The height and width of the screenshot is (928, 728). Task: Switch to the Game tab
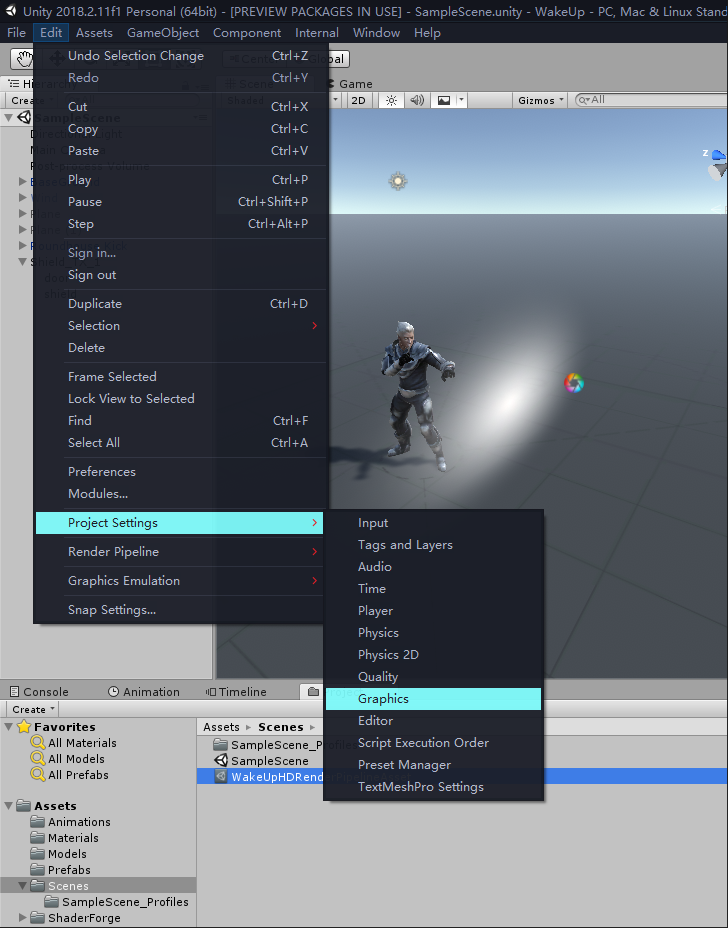[352, 84]
